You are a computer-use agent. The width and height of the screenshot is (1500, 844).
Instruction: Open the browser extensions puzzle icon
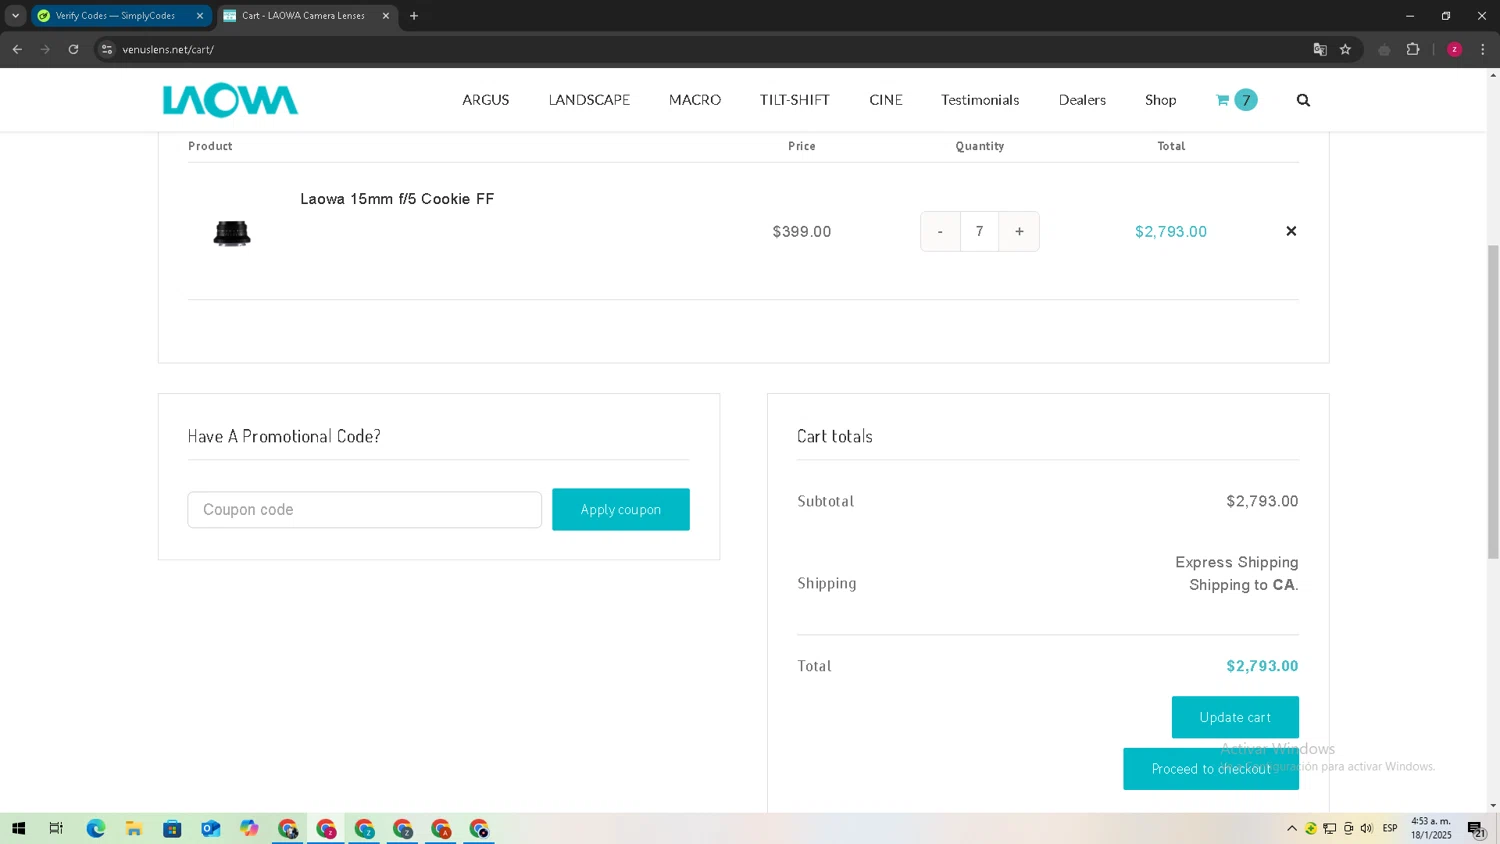(1413, 49)
